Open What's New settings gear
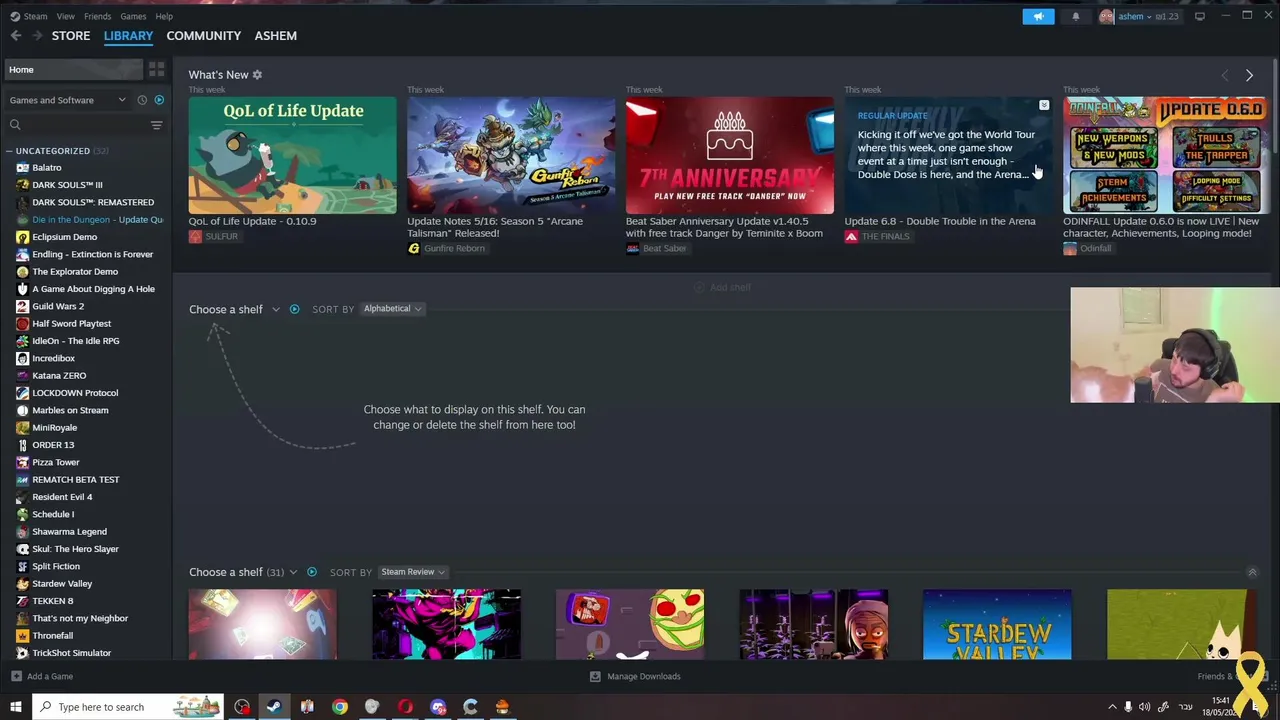 point(257,75)
